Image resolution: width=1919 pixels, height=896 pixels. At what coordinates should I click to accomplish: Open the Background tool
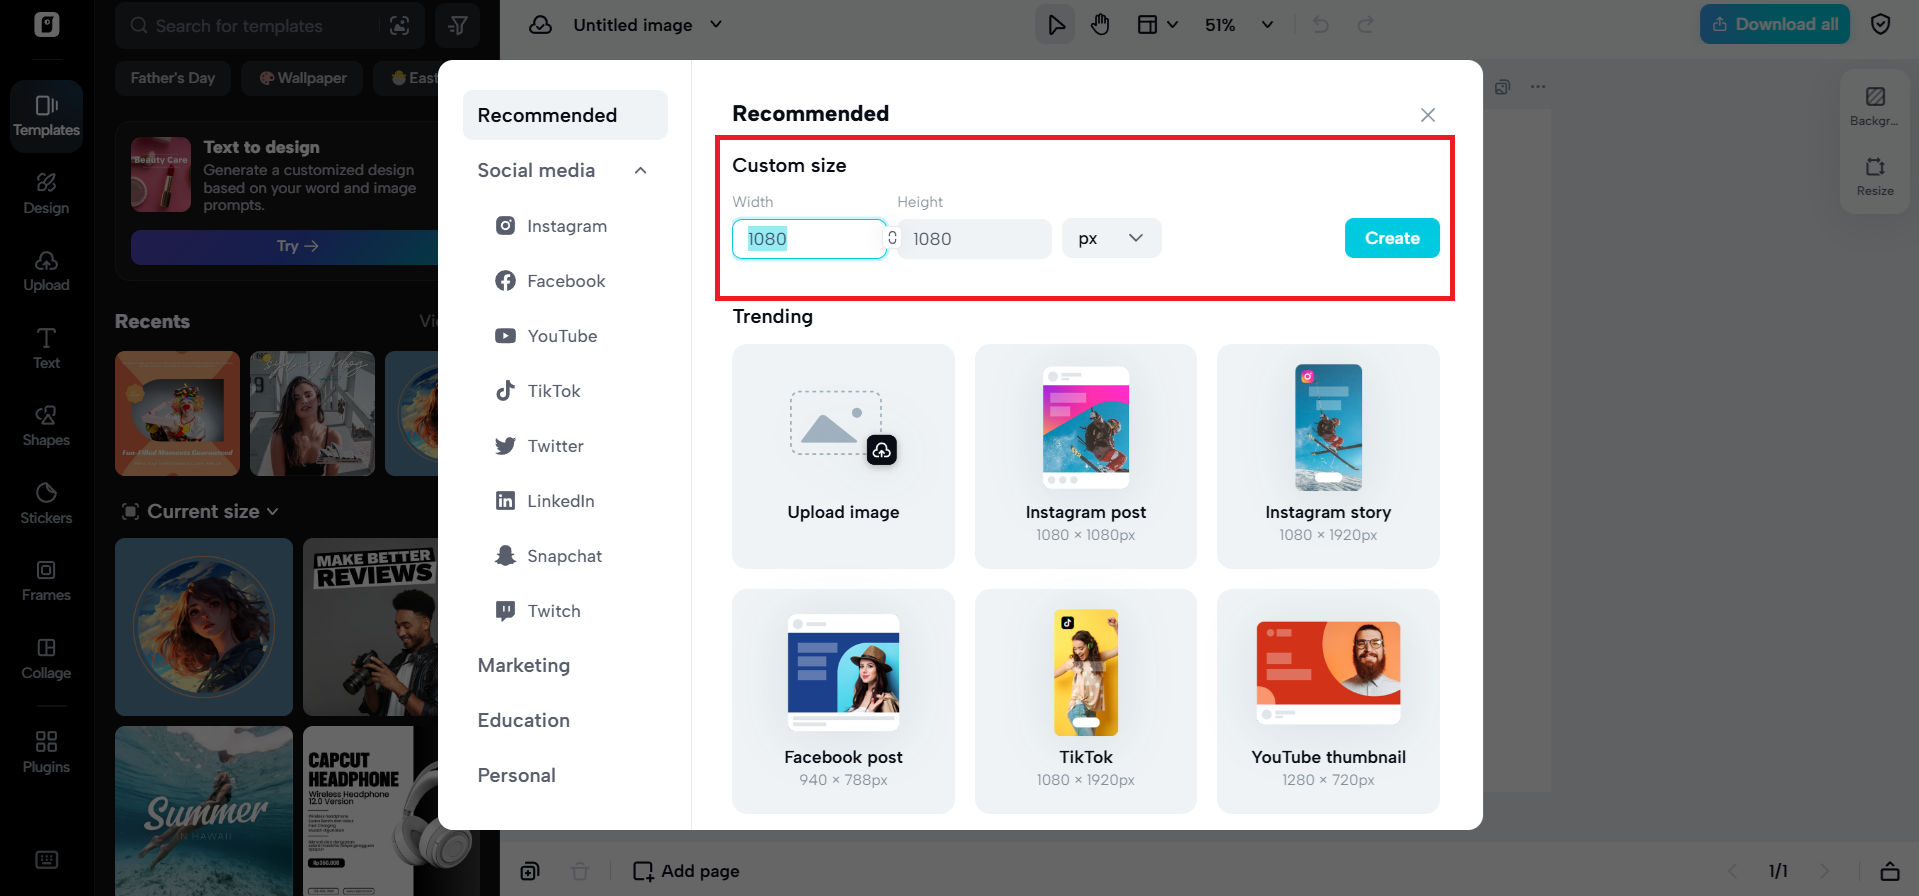pyautogui.click(x=1875, y=106)
